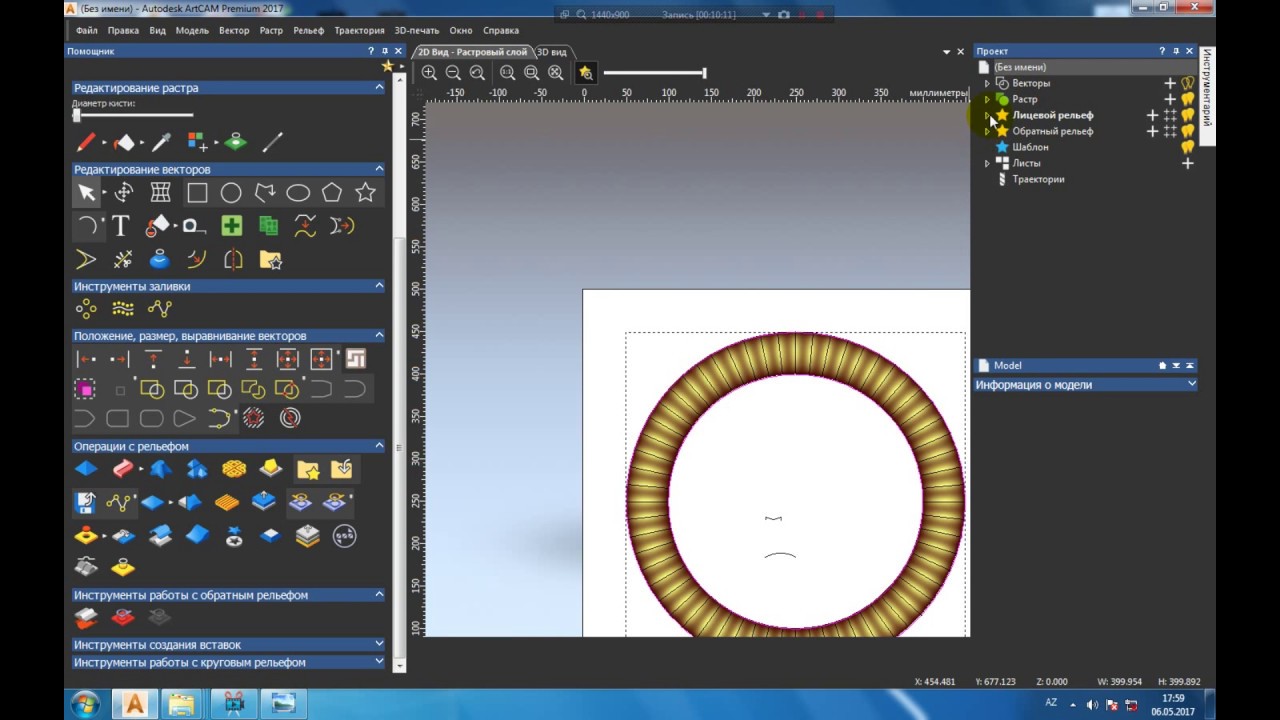Choose the ellipse vector tool

click(x=298, y=193)
